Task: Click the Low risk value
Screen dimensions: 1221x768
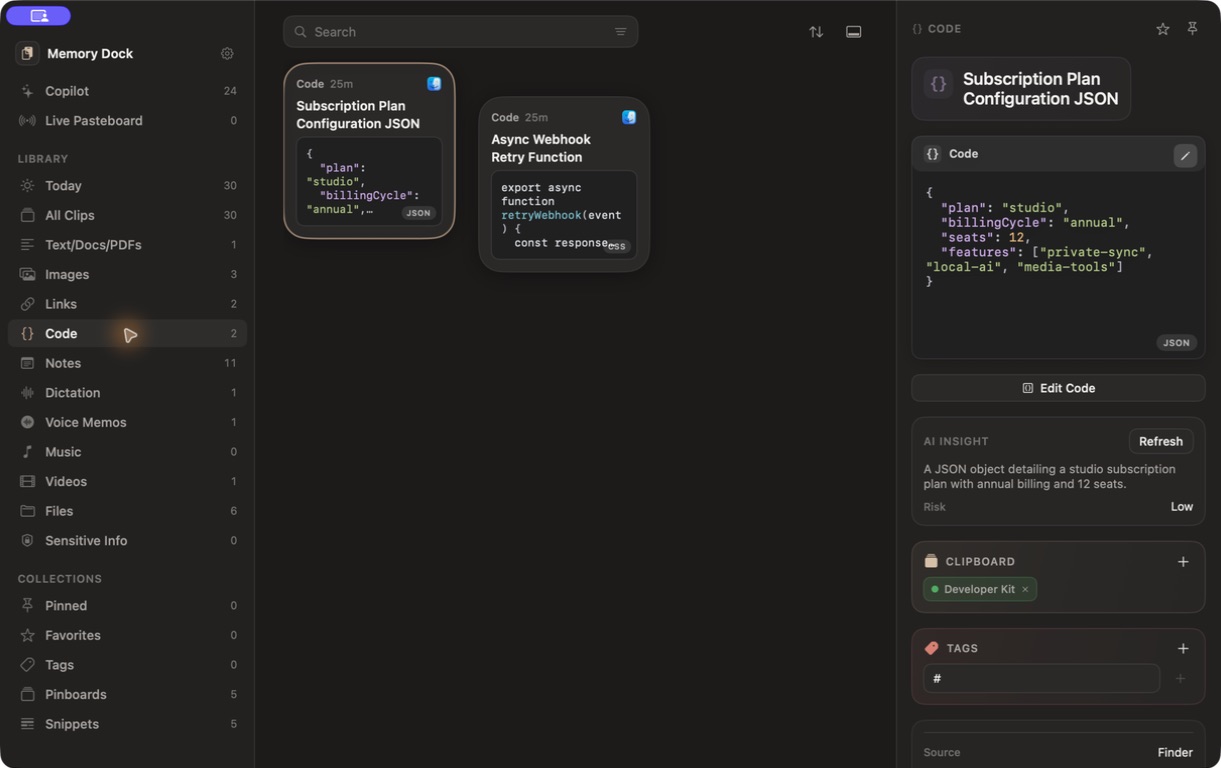Action: pos(1182,507)
